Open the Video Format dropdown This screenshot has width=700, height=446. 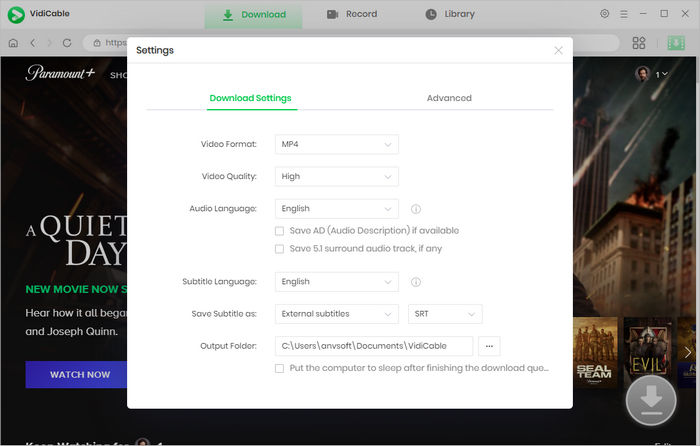tap(337, 144)
